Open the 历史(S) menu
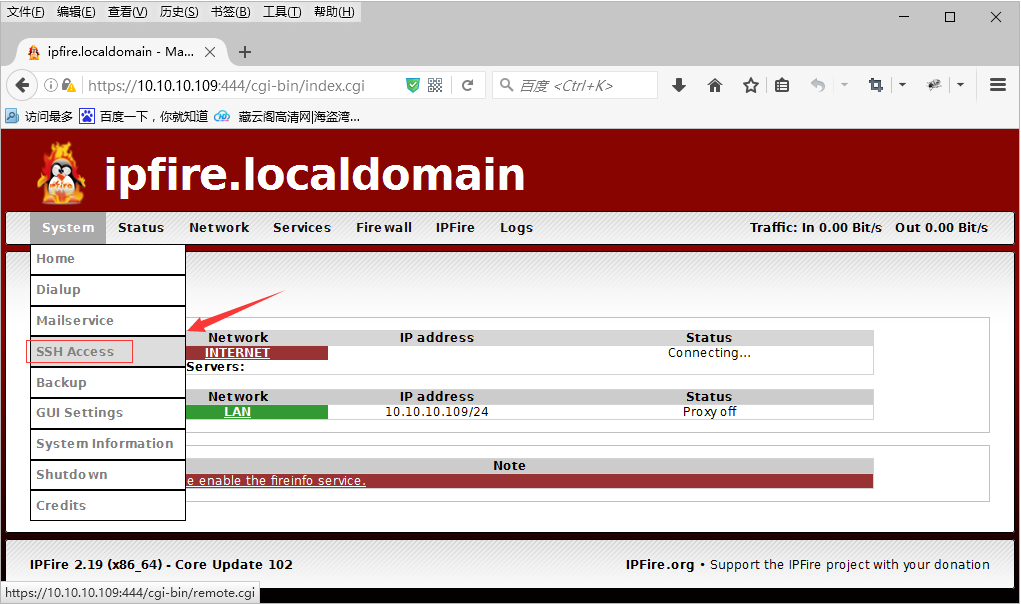 coord(179,12)
